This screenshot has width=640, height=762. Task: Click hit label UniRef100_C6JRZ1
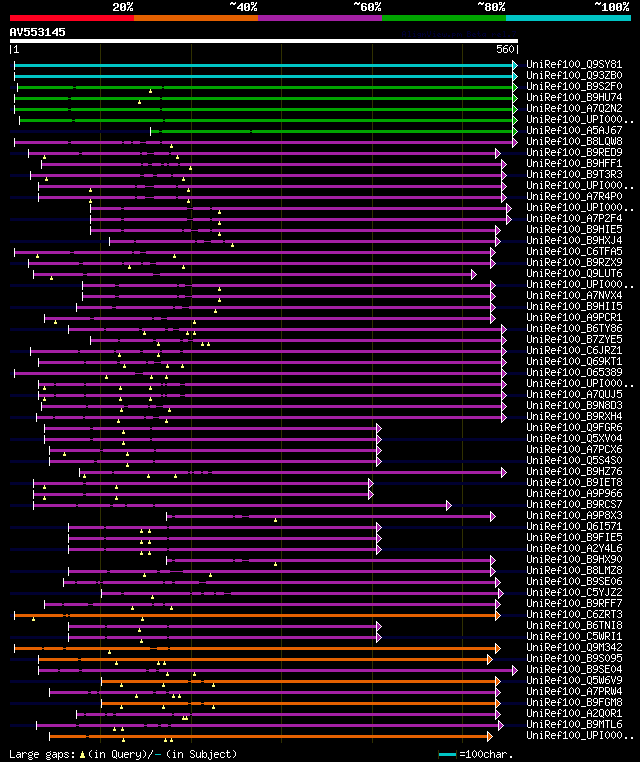coord(574,350)
